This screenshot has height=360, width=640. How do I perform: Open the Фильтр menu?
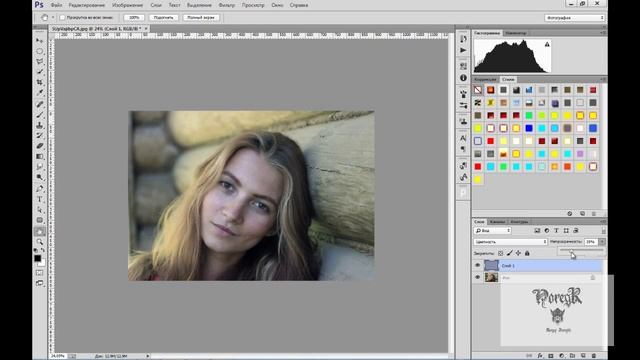(x=227, y=5)
